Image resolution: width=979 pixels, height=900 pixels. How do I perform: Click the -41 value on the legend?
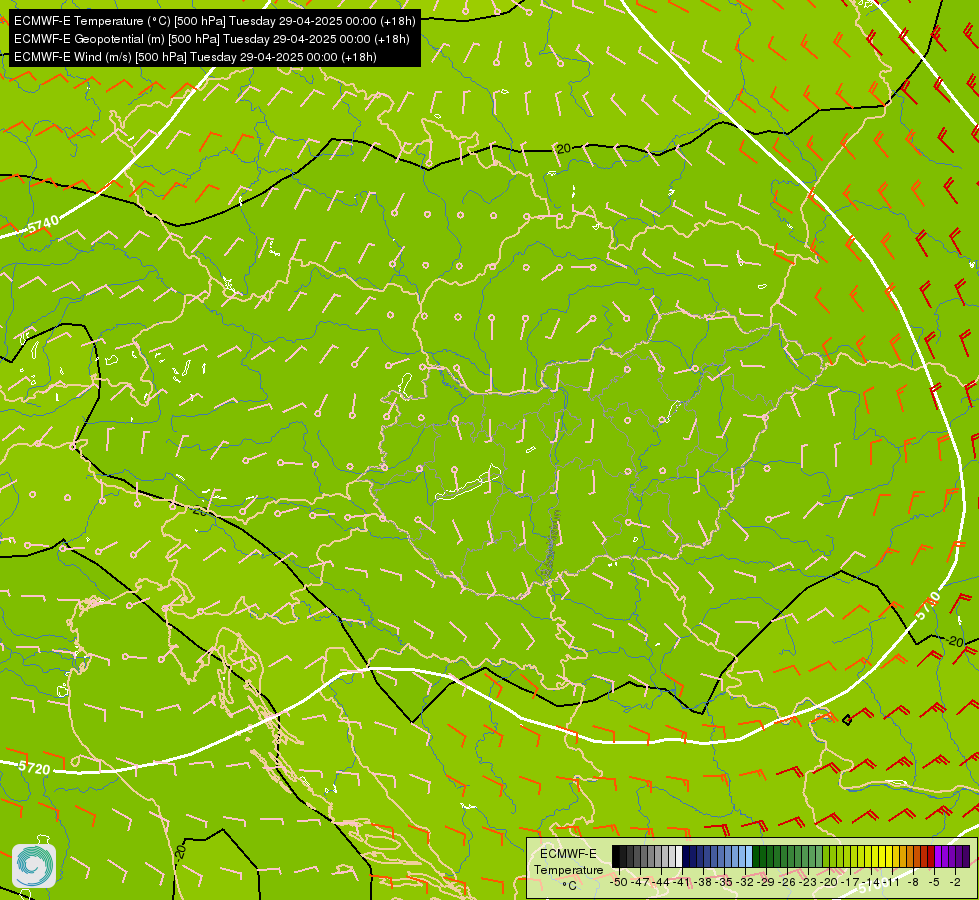click(682, 883)
